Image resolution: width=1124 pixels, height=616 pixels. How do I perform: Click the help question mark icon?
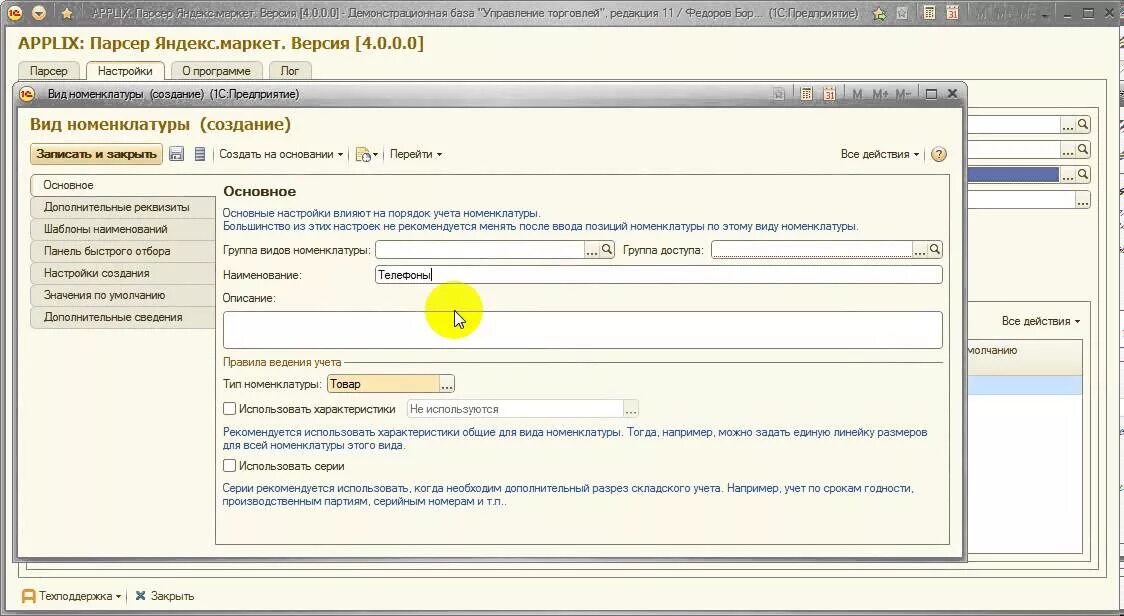point(938,154)
